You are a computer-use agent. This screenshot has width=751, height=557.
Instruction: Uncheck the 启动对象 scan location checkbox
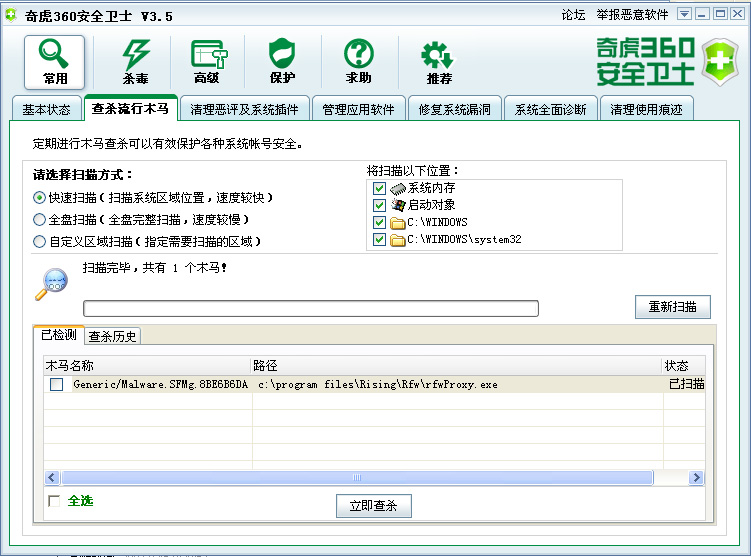coord(379,205)
